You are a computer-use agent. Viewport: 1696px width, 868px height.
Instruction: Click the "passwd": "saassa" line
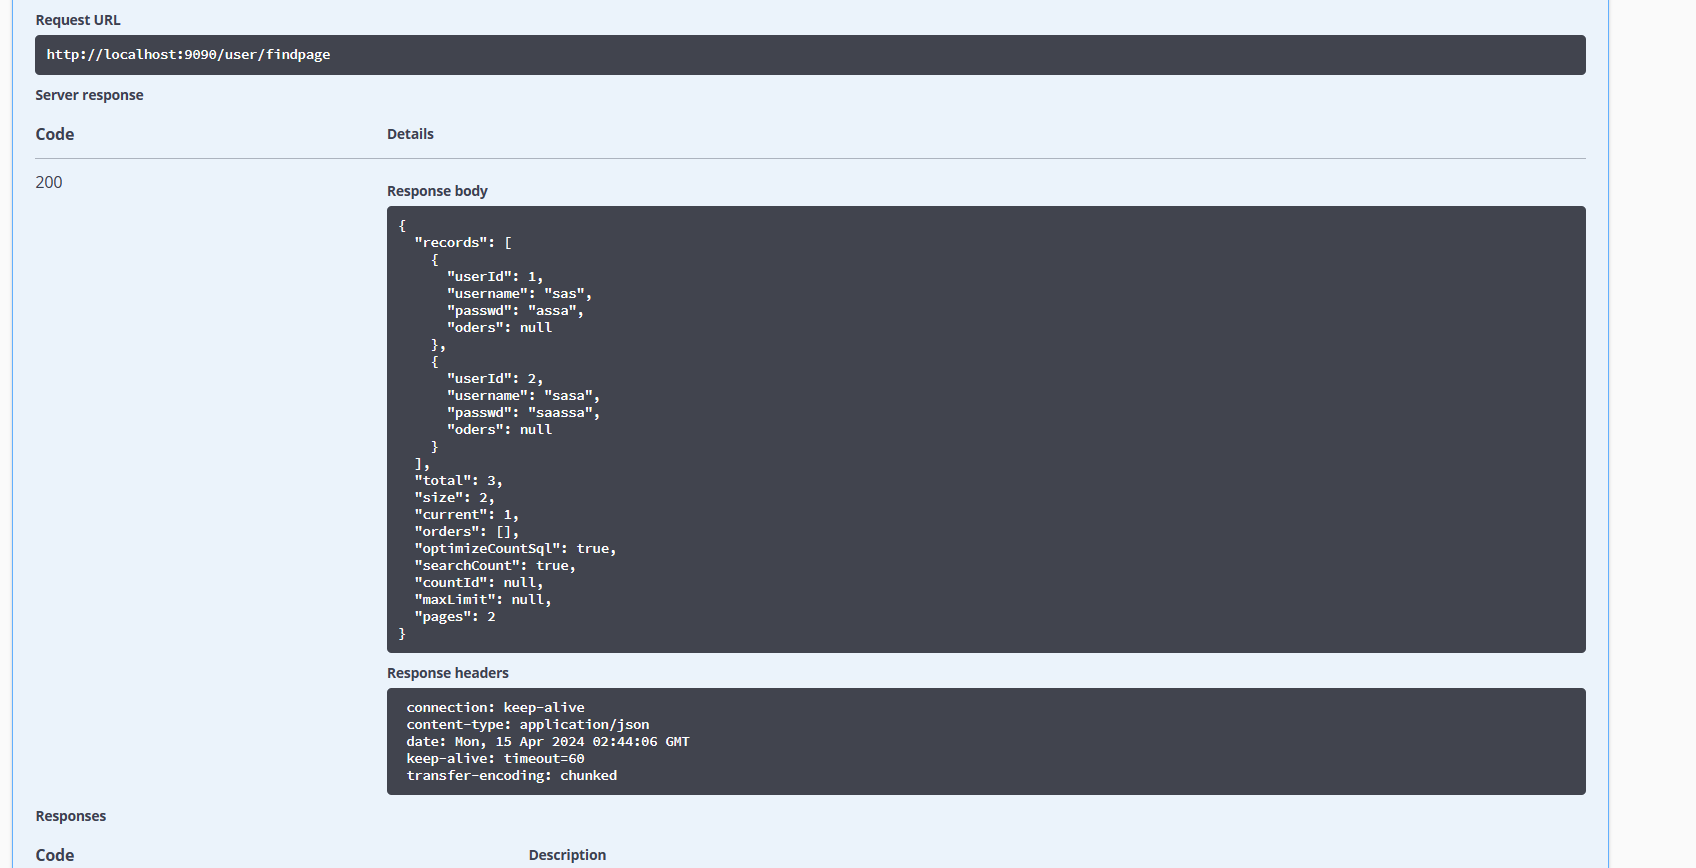point(523,413)
